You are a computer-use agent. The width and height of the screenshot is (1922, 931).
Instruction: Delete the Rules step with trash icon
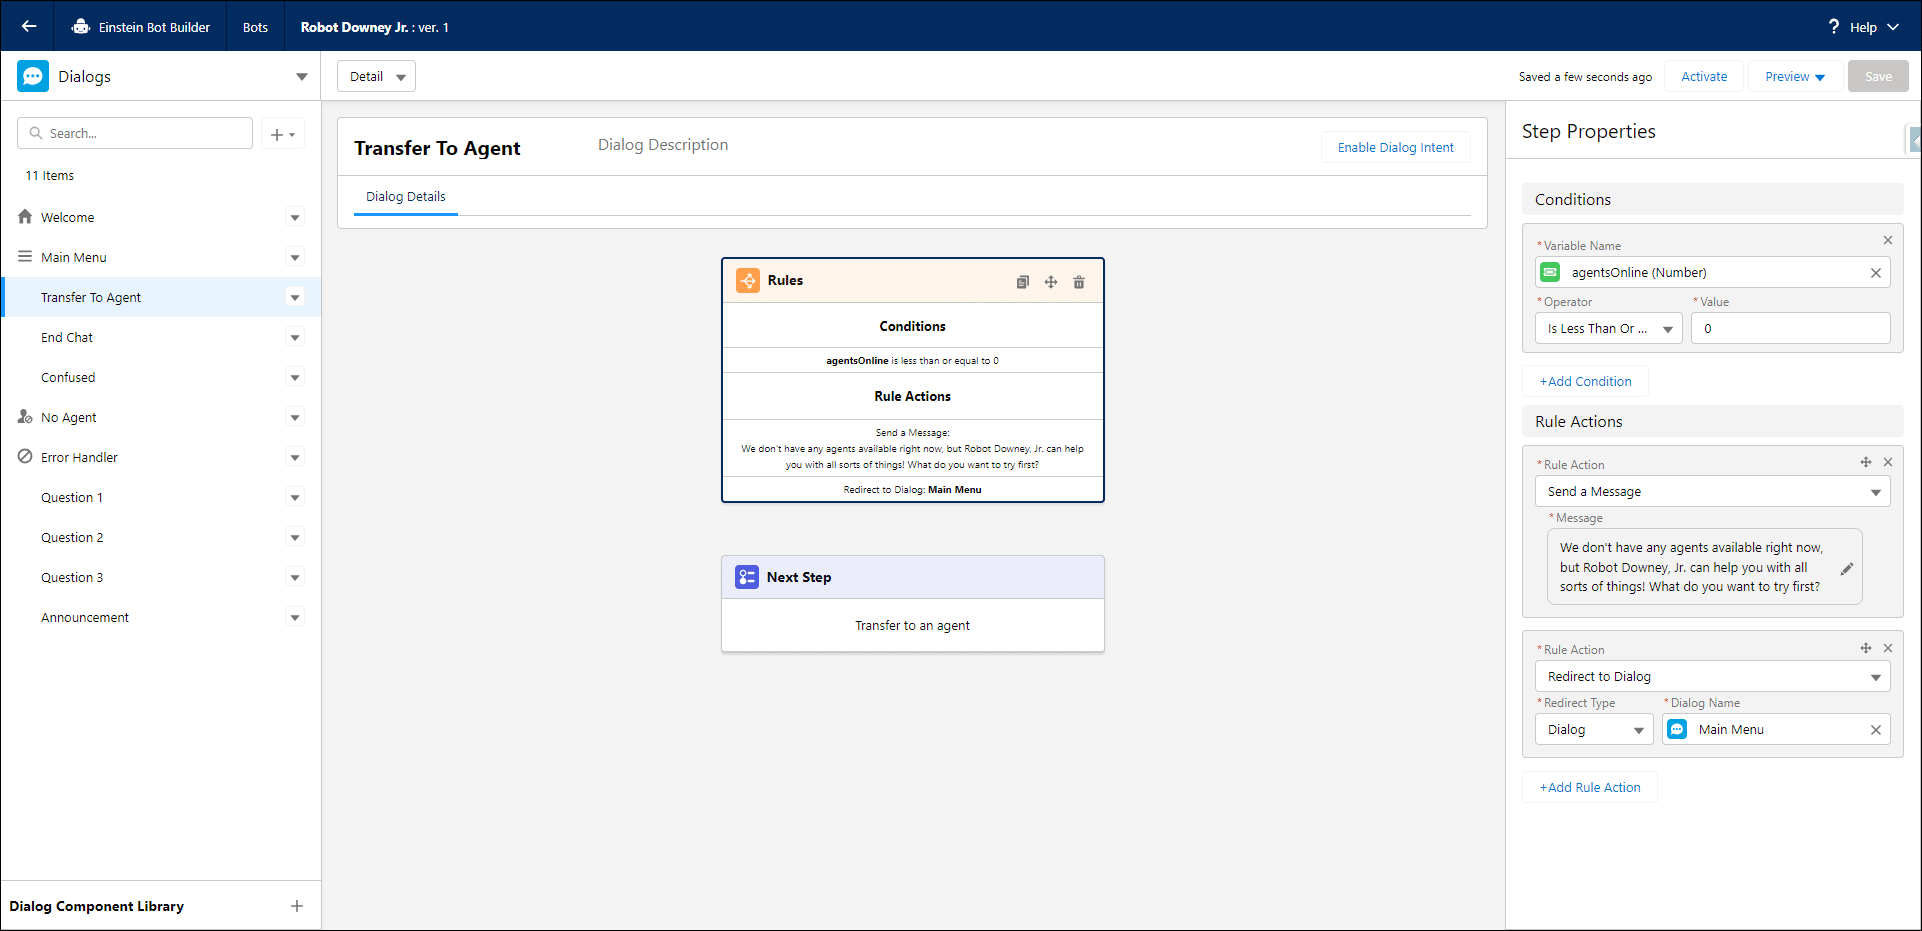1079,282
